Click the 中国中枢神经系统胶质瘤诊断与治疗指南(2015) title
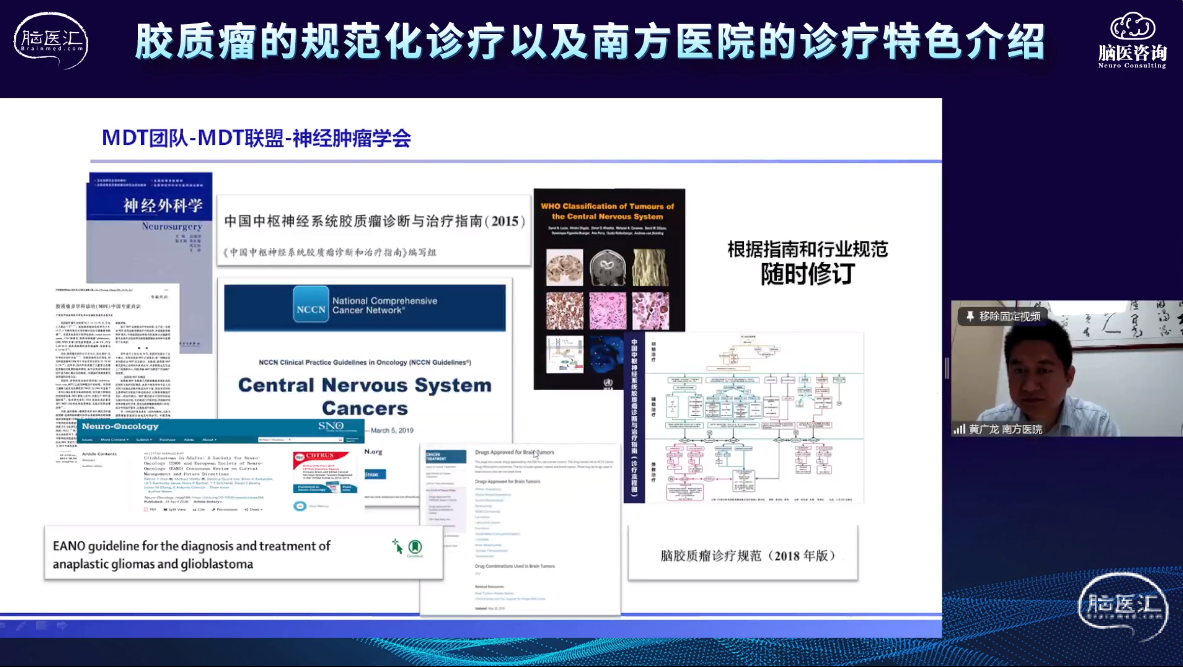This screenshot has width=1183, height=667. 374,221
